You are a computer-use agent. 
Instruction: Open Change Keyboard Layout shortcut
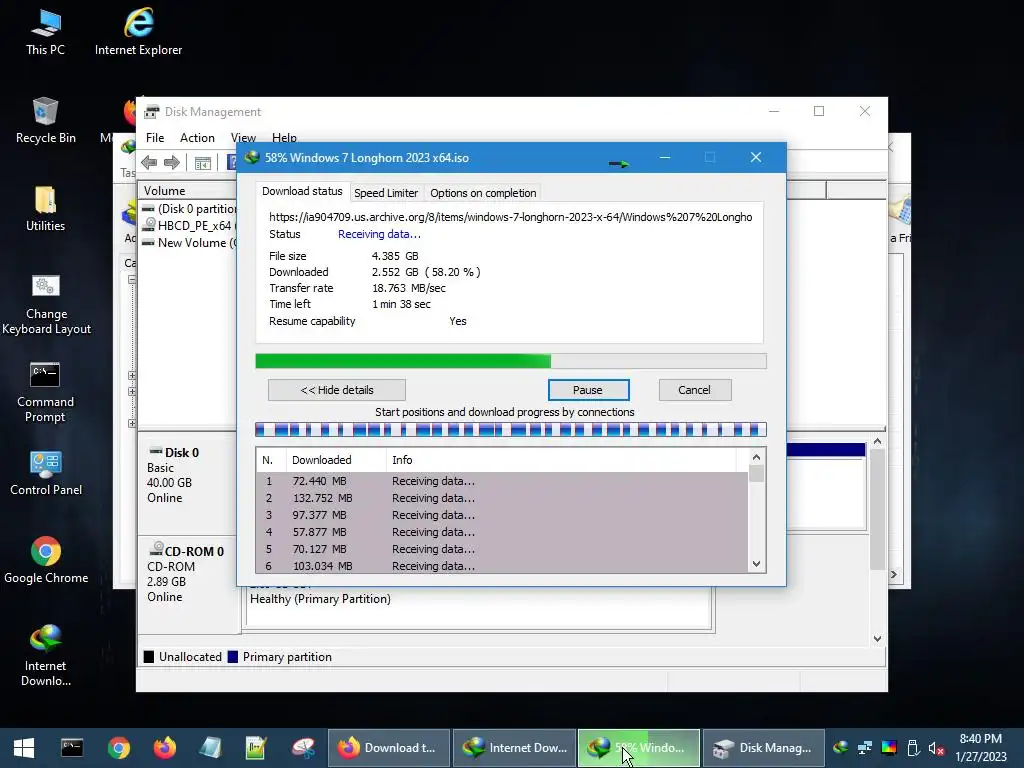tap(46, 304)
